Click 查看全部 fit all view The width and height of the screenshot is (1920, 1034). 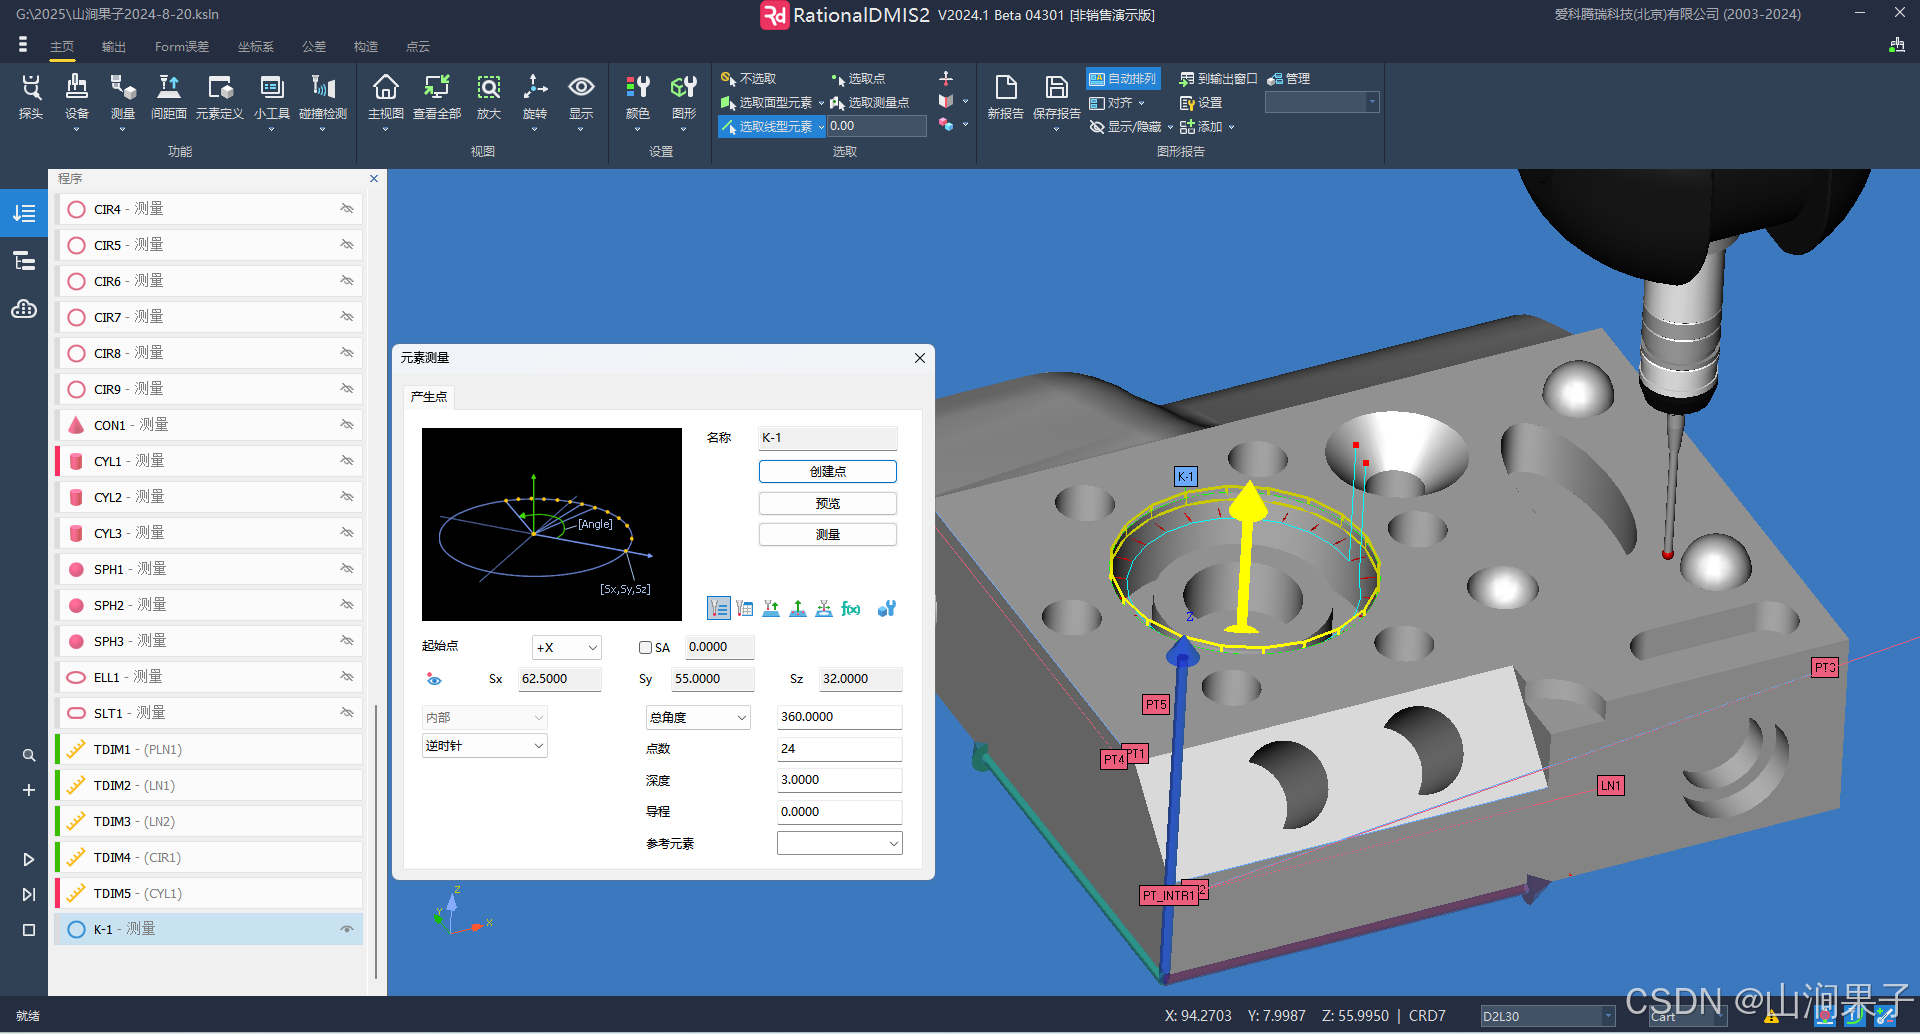[437, 97]
